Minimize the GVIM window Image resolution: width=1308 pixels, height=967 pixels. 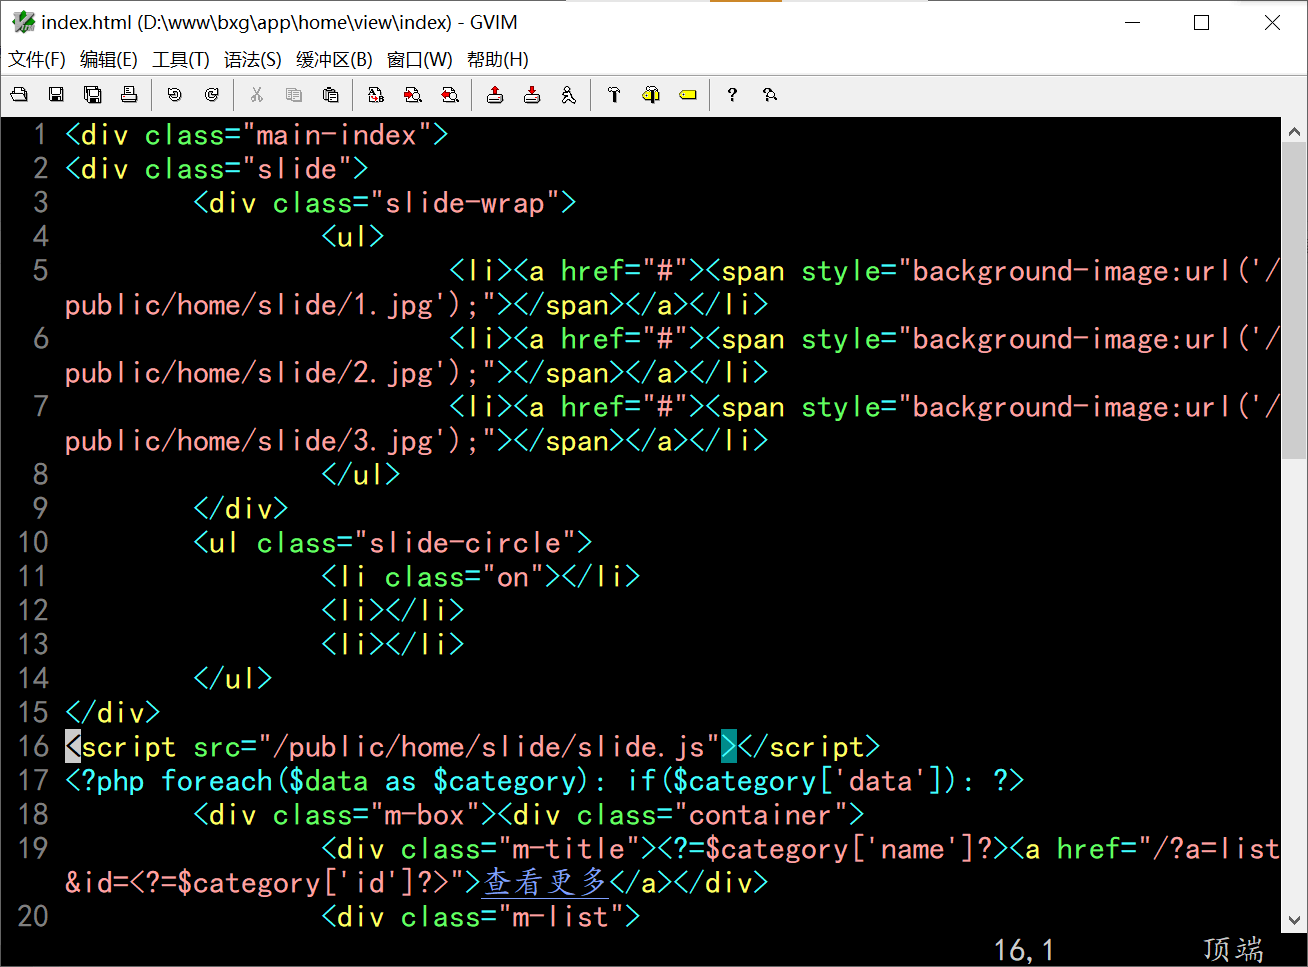pyautogui.click(x=1133, y=22)
